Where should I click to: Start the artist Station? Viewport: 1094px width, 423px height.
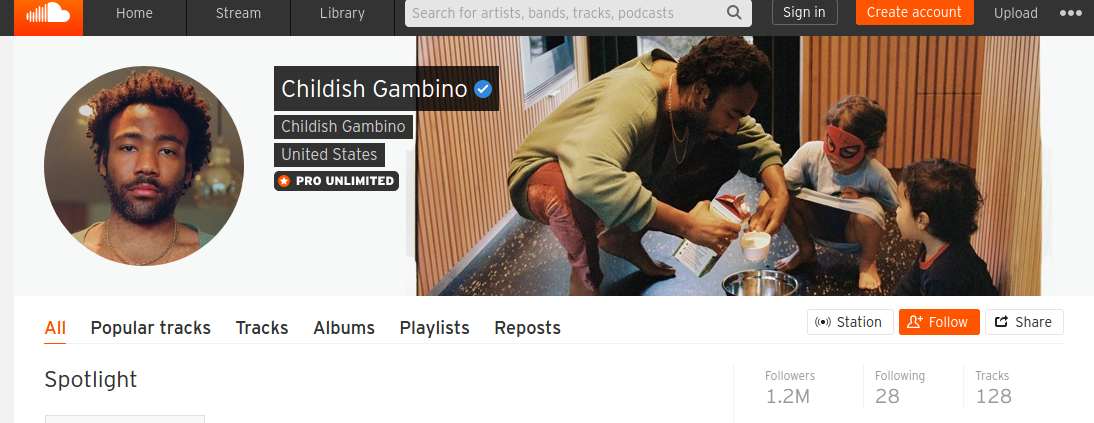pyautogui.click(x=850, y=322)
